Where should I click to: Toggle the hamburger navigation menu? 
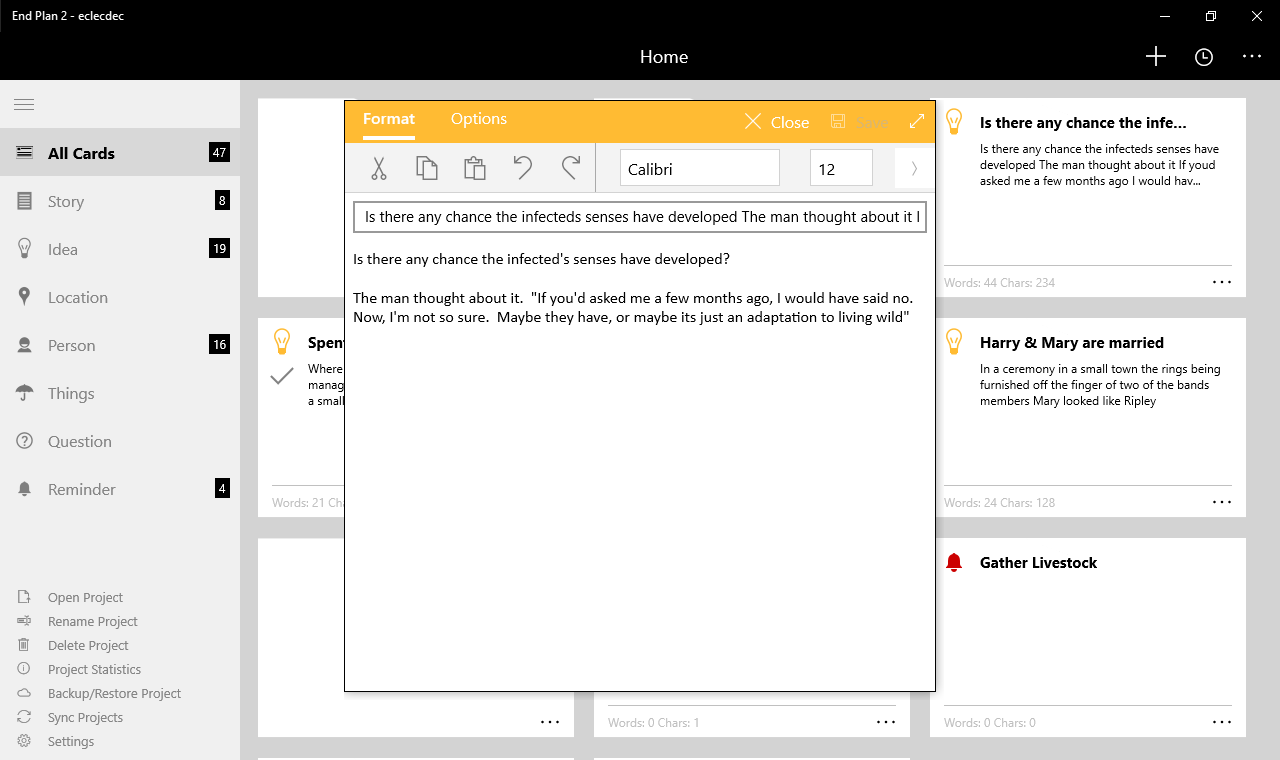pyautogui.click(x=24, y=105)
